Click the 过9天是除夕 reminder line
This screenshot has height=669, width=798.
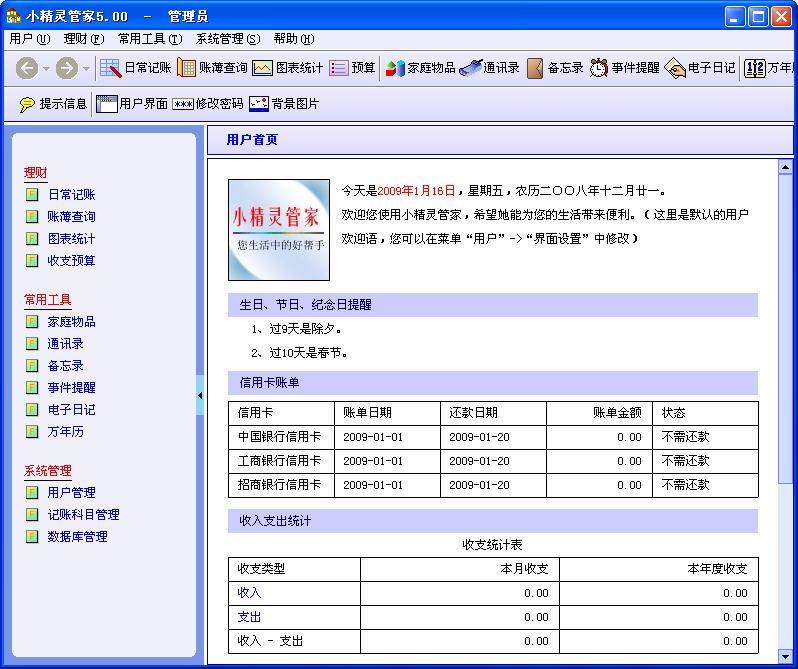pos(296,329)
